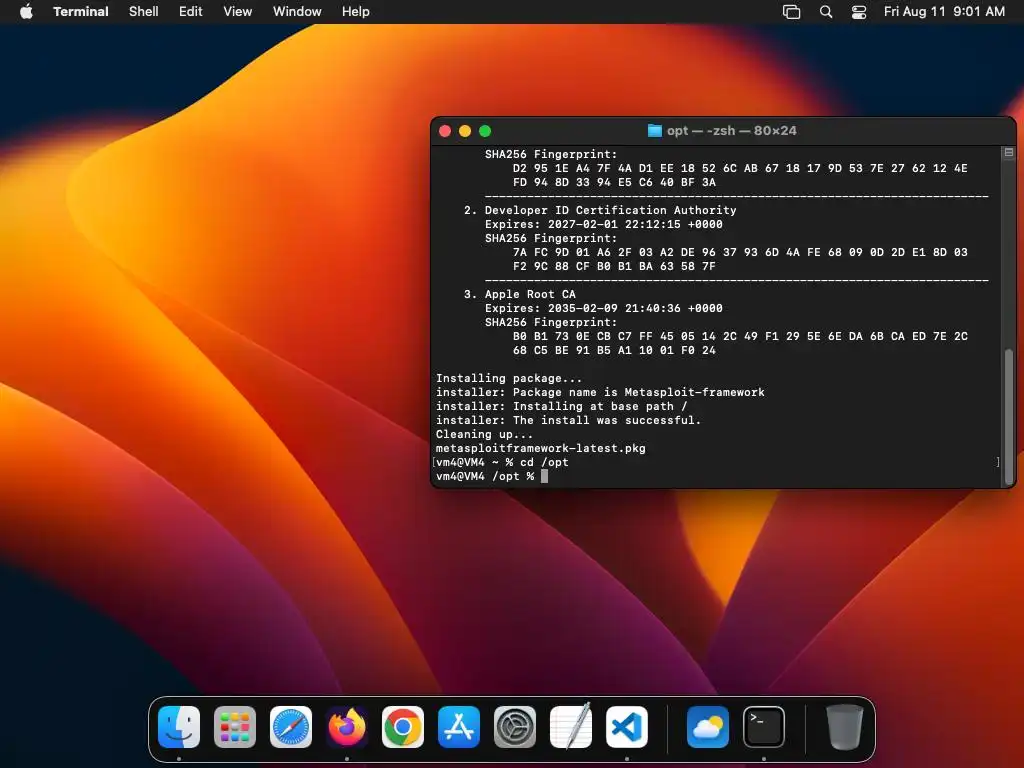
Task: Launch Finder from the Dock
Action: 178,726
